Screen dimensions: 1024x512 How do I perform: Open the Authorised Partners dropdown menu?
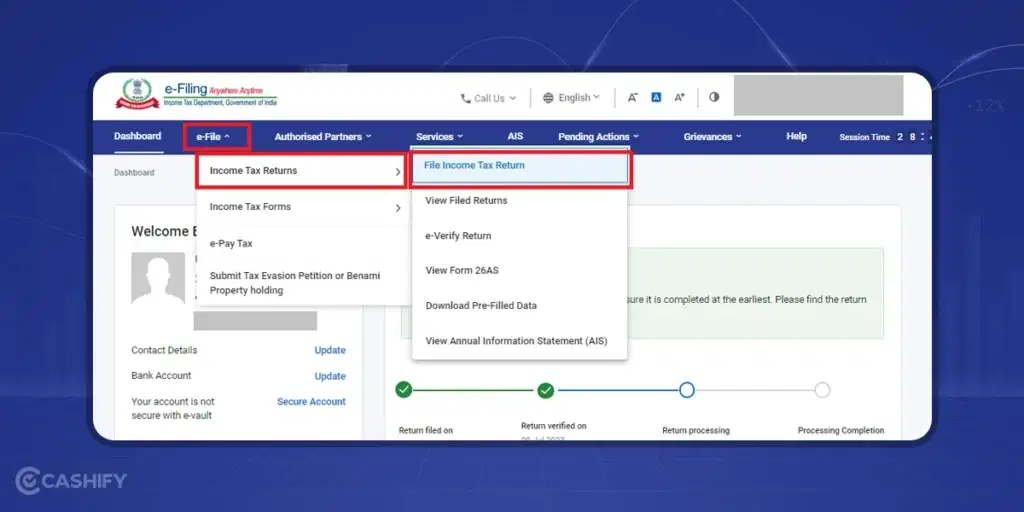click(x=323, y=136)
